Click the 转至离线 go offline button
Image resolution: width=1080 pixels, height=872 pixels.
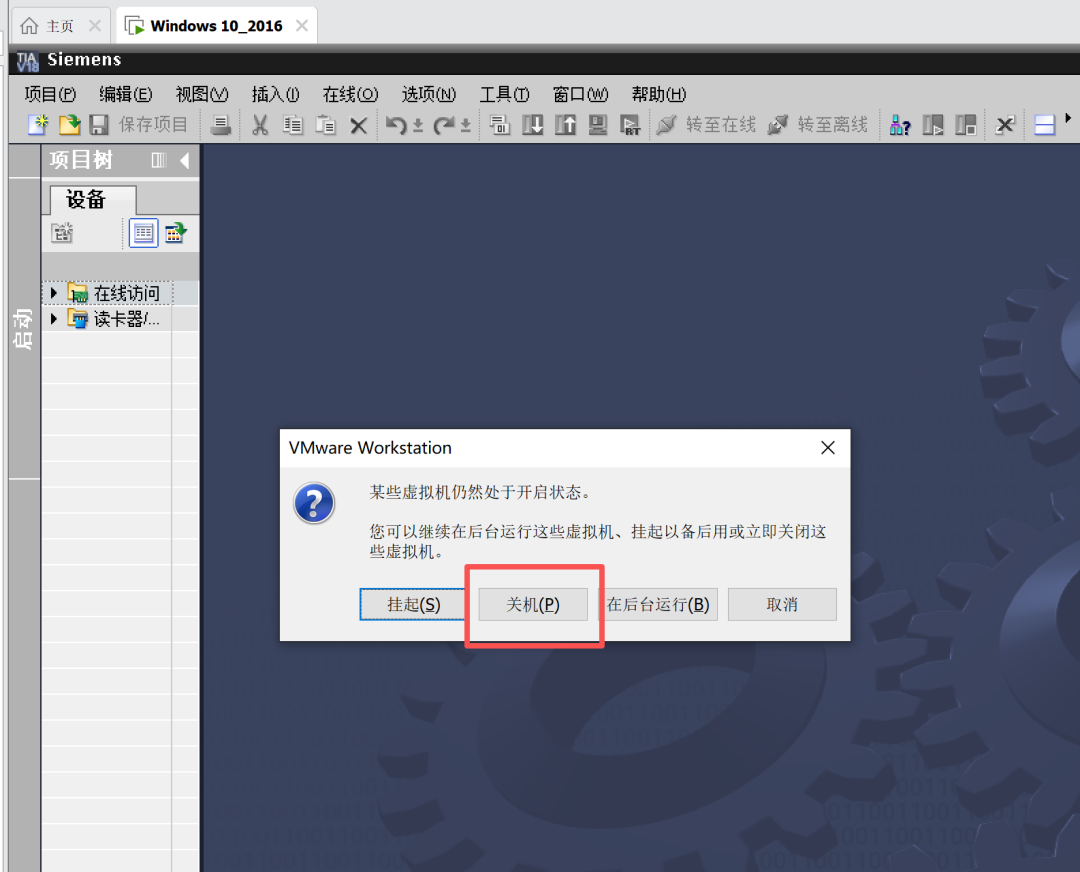(818, 125)
